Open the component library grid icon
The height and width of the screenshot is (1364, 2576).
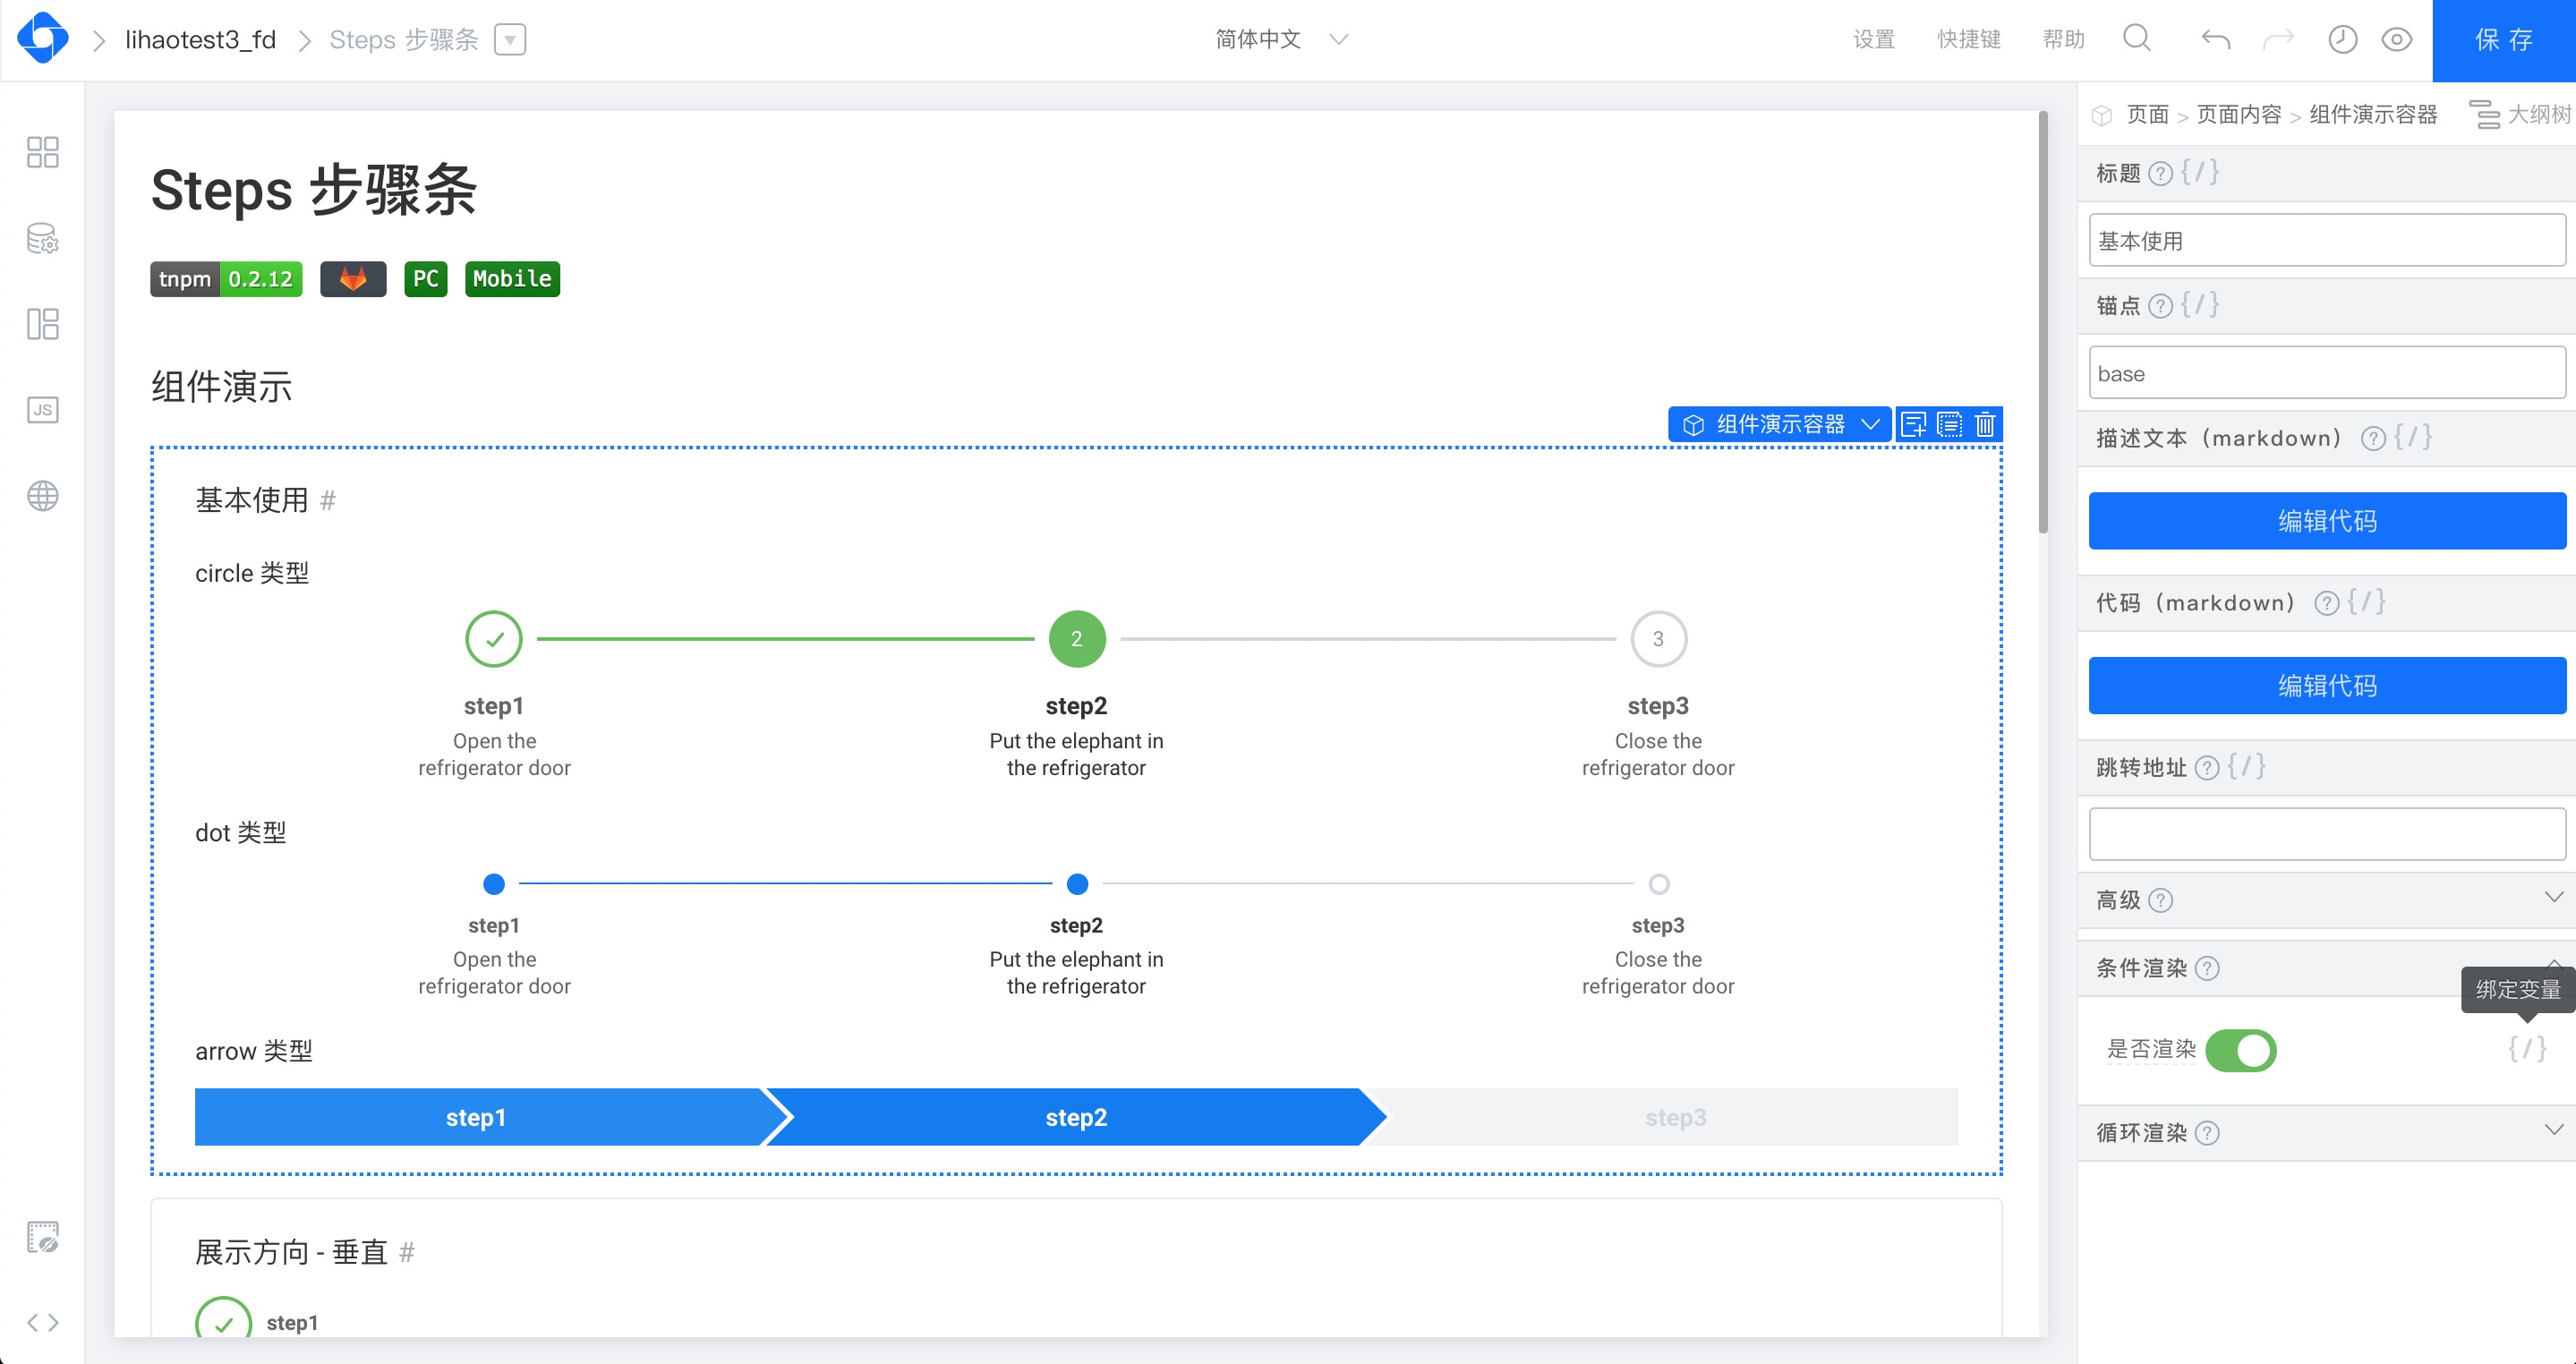pyautogui.click(x=42, y=152)
